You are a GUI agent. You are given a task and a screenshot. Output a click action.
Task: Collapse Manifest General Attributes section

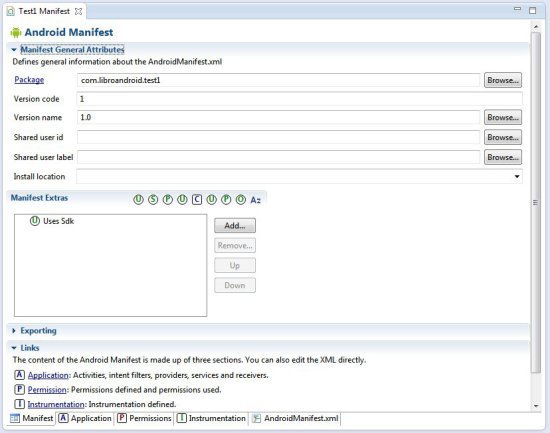coord(14,50)
